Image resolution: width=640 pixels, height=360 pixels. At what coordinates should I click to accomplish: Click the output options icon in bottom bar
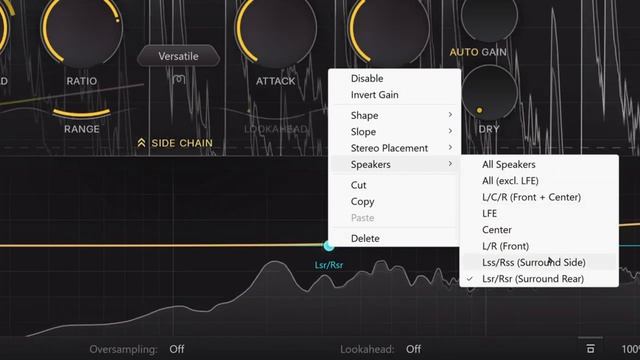pos(590,348)
